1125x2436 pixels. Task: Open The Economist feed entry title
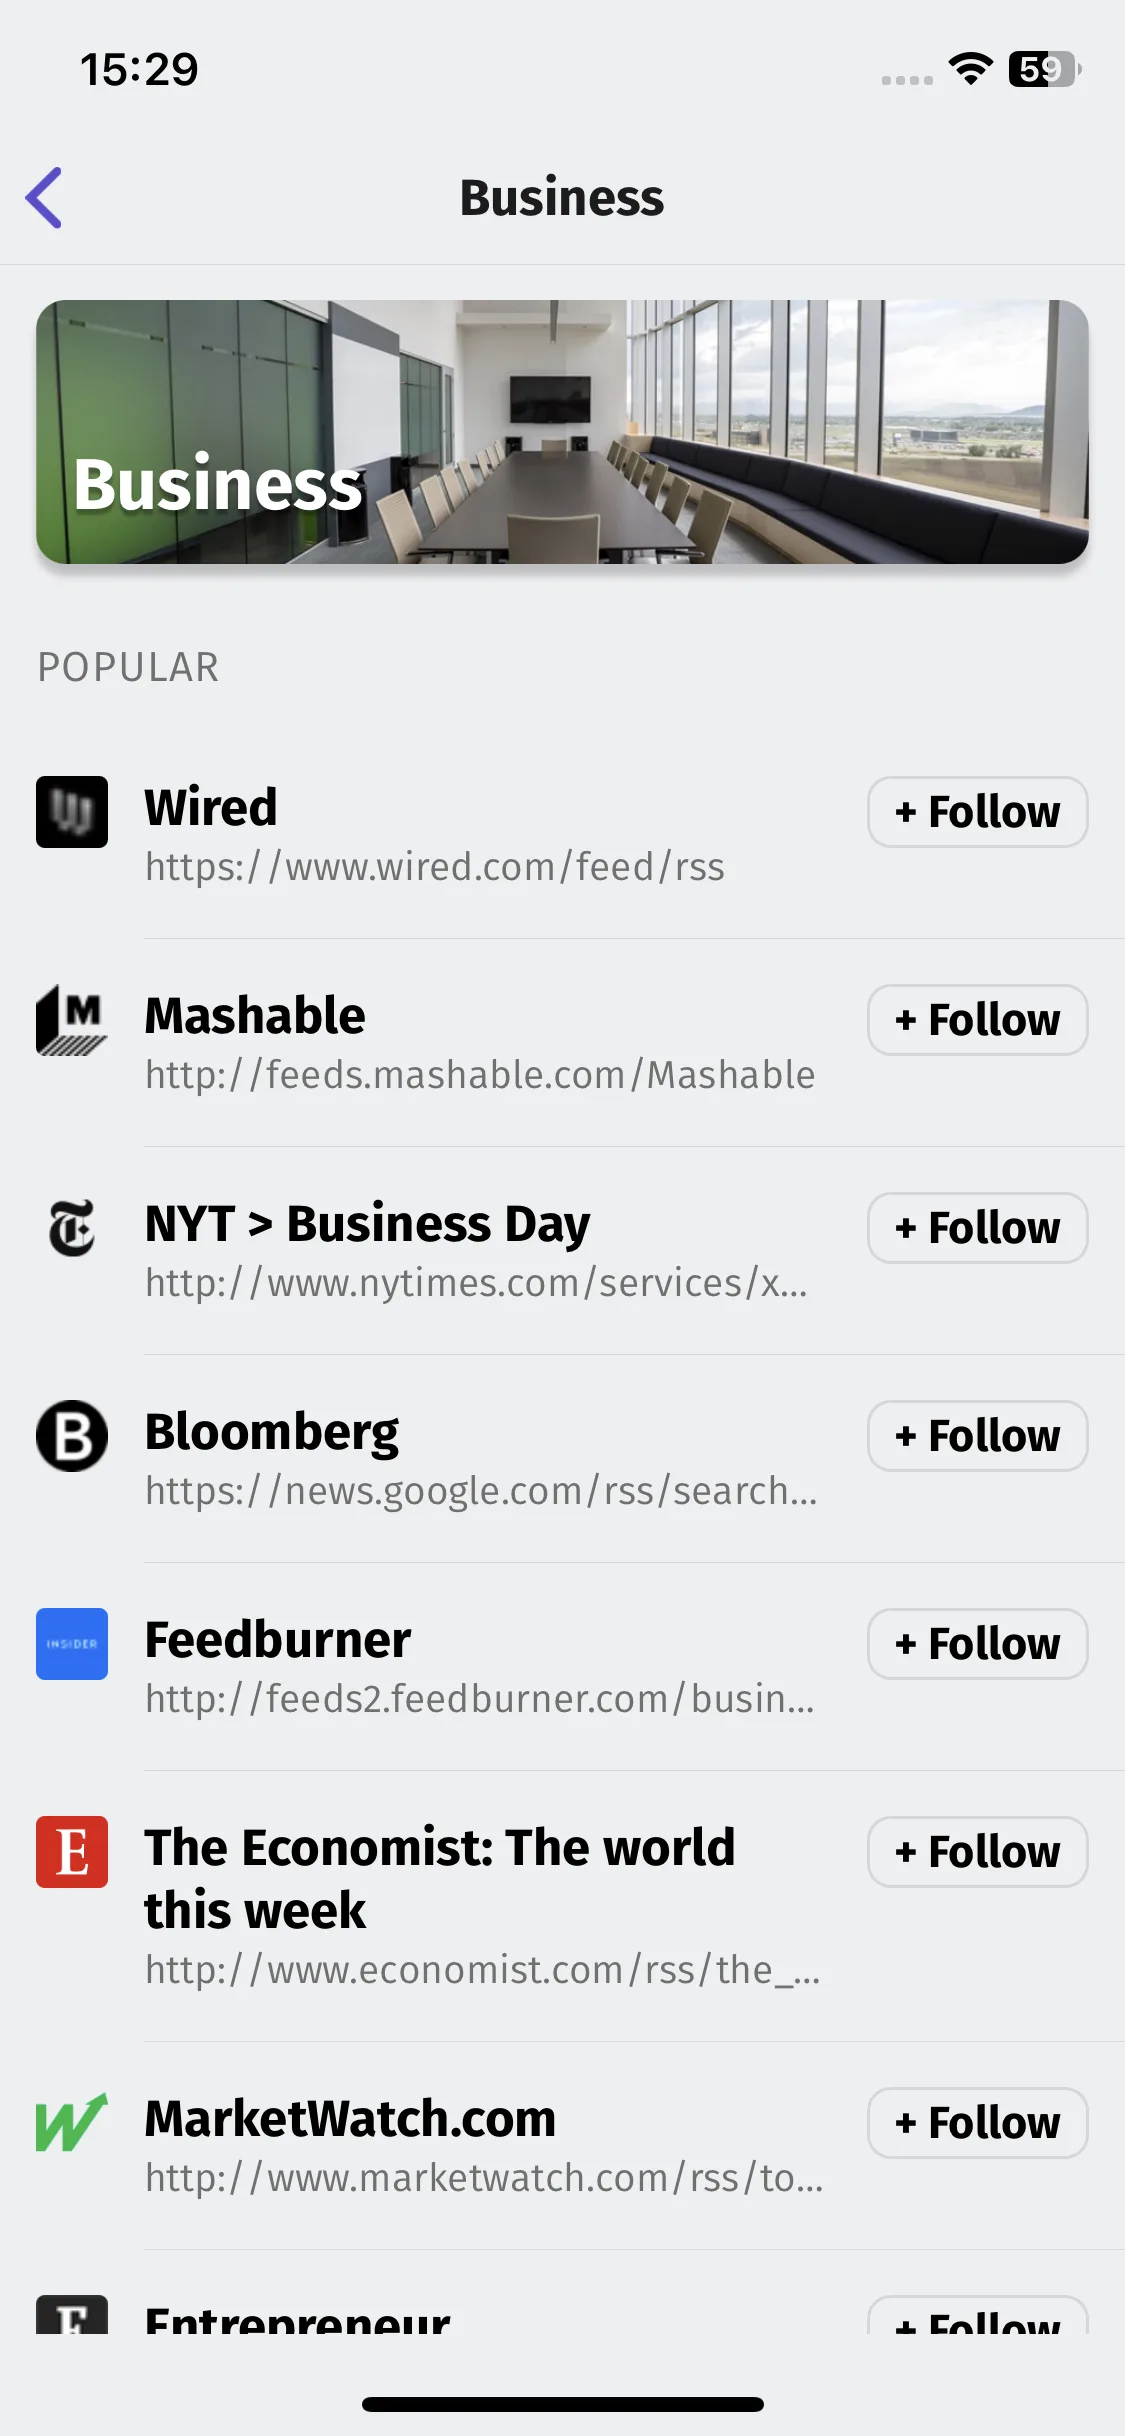[440, 1878]
